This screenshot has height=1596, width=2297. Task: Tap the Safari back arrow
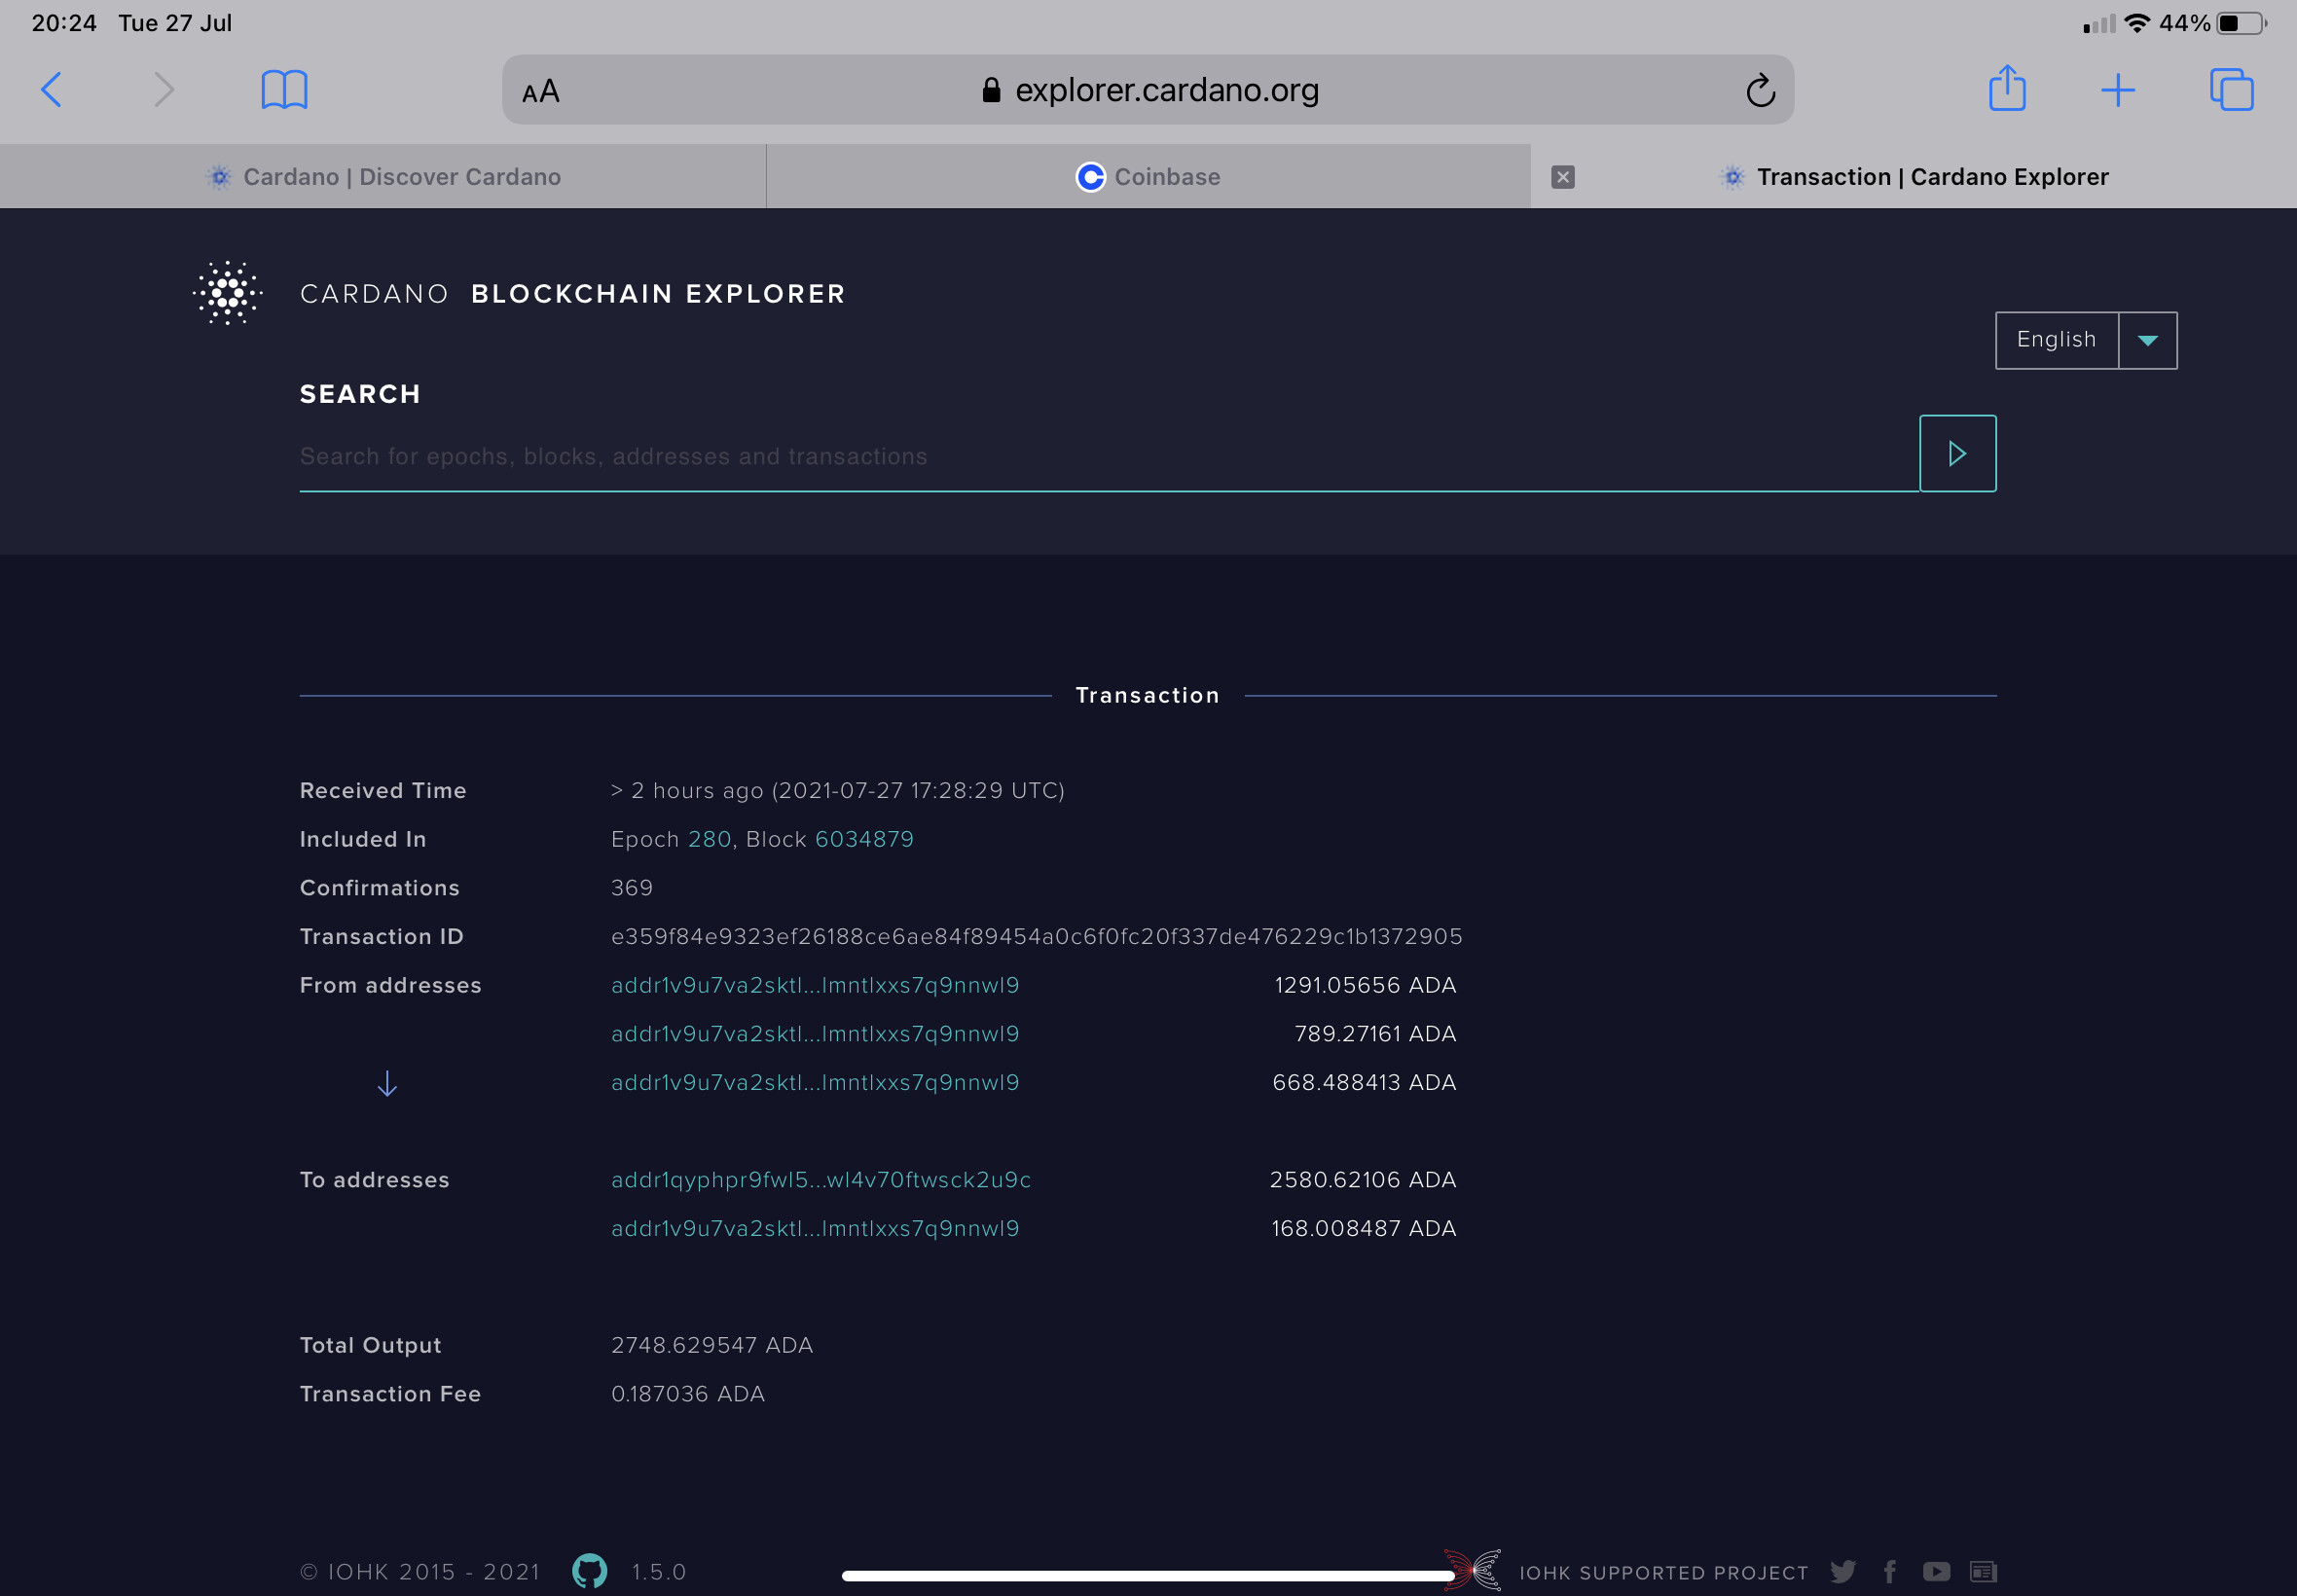(52, 90)
